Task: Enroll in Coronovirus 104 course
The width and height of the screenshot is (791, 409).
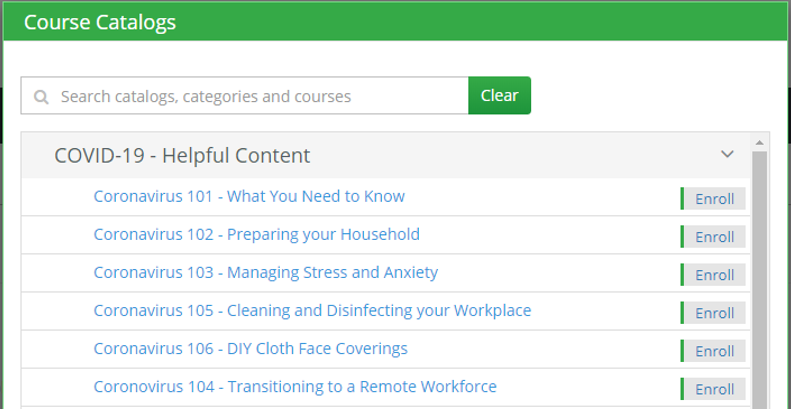Action: pos(713,389)
